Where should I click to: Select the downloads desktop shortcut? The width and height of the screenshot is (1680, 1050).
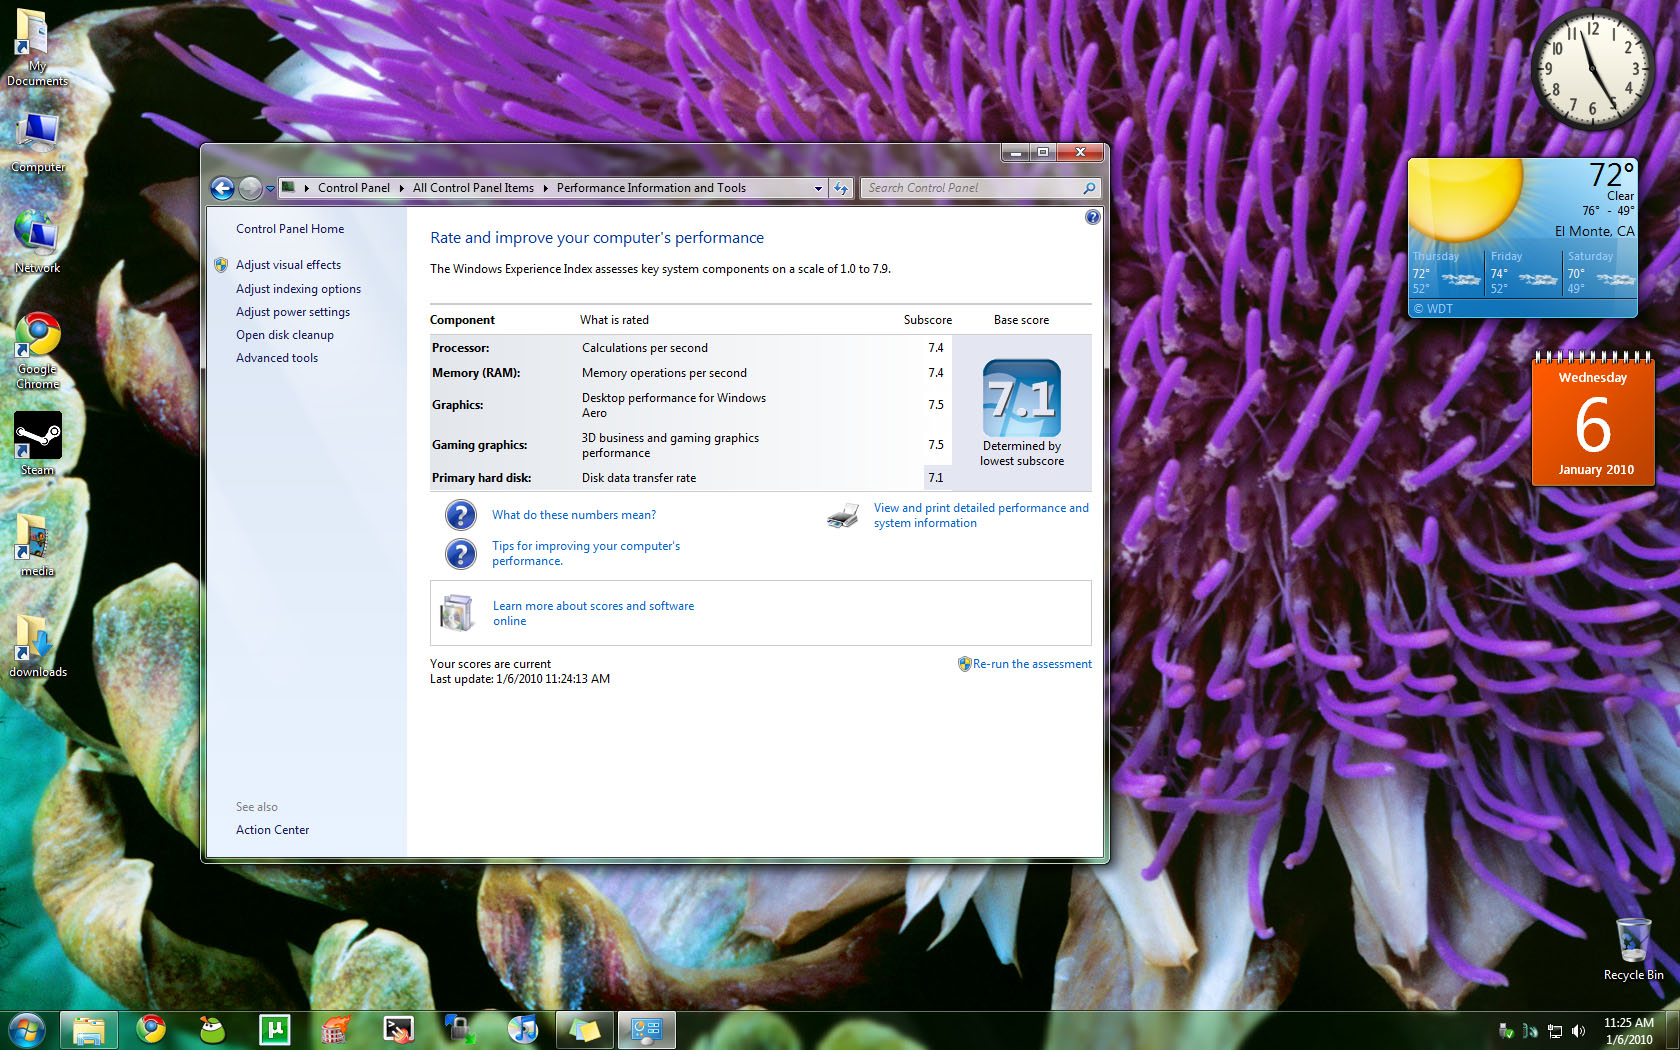38,646
